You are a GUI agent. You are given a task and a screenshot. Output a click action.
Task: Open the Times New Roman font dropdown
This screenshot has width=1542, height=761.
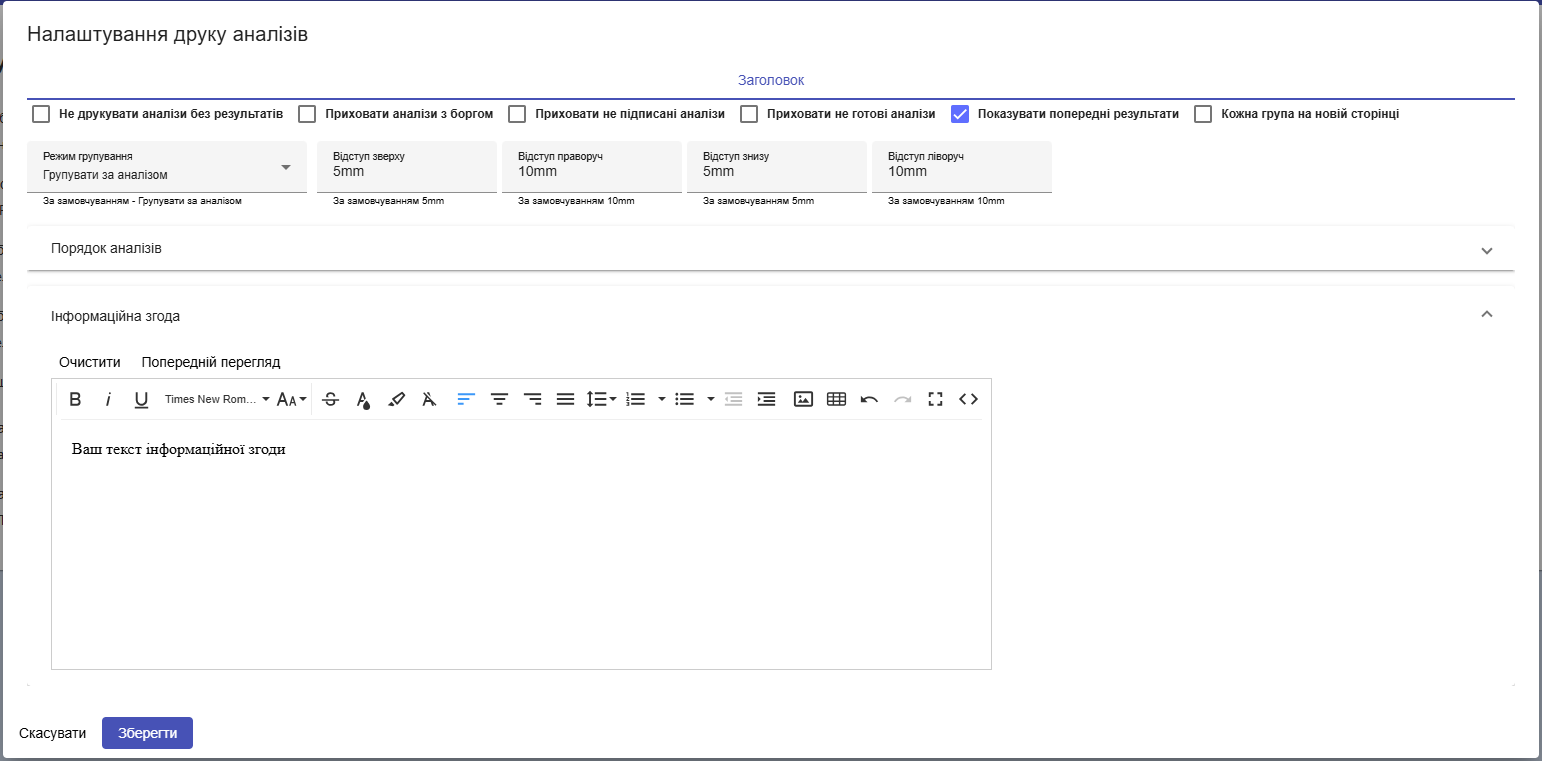click(x=218, y=399)
